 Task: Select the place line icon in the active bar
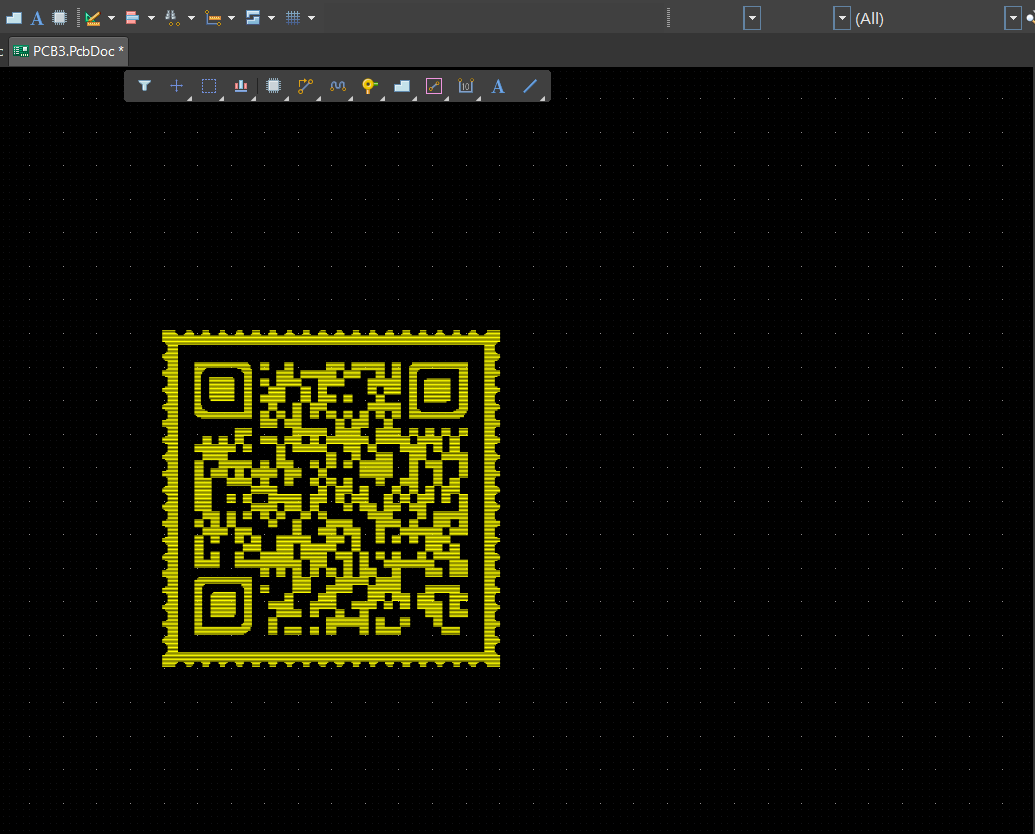pyautogui.click(x=530, y=86)
